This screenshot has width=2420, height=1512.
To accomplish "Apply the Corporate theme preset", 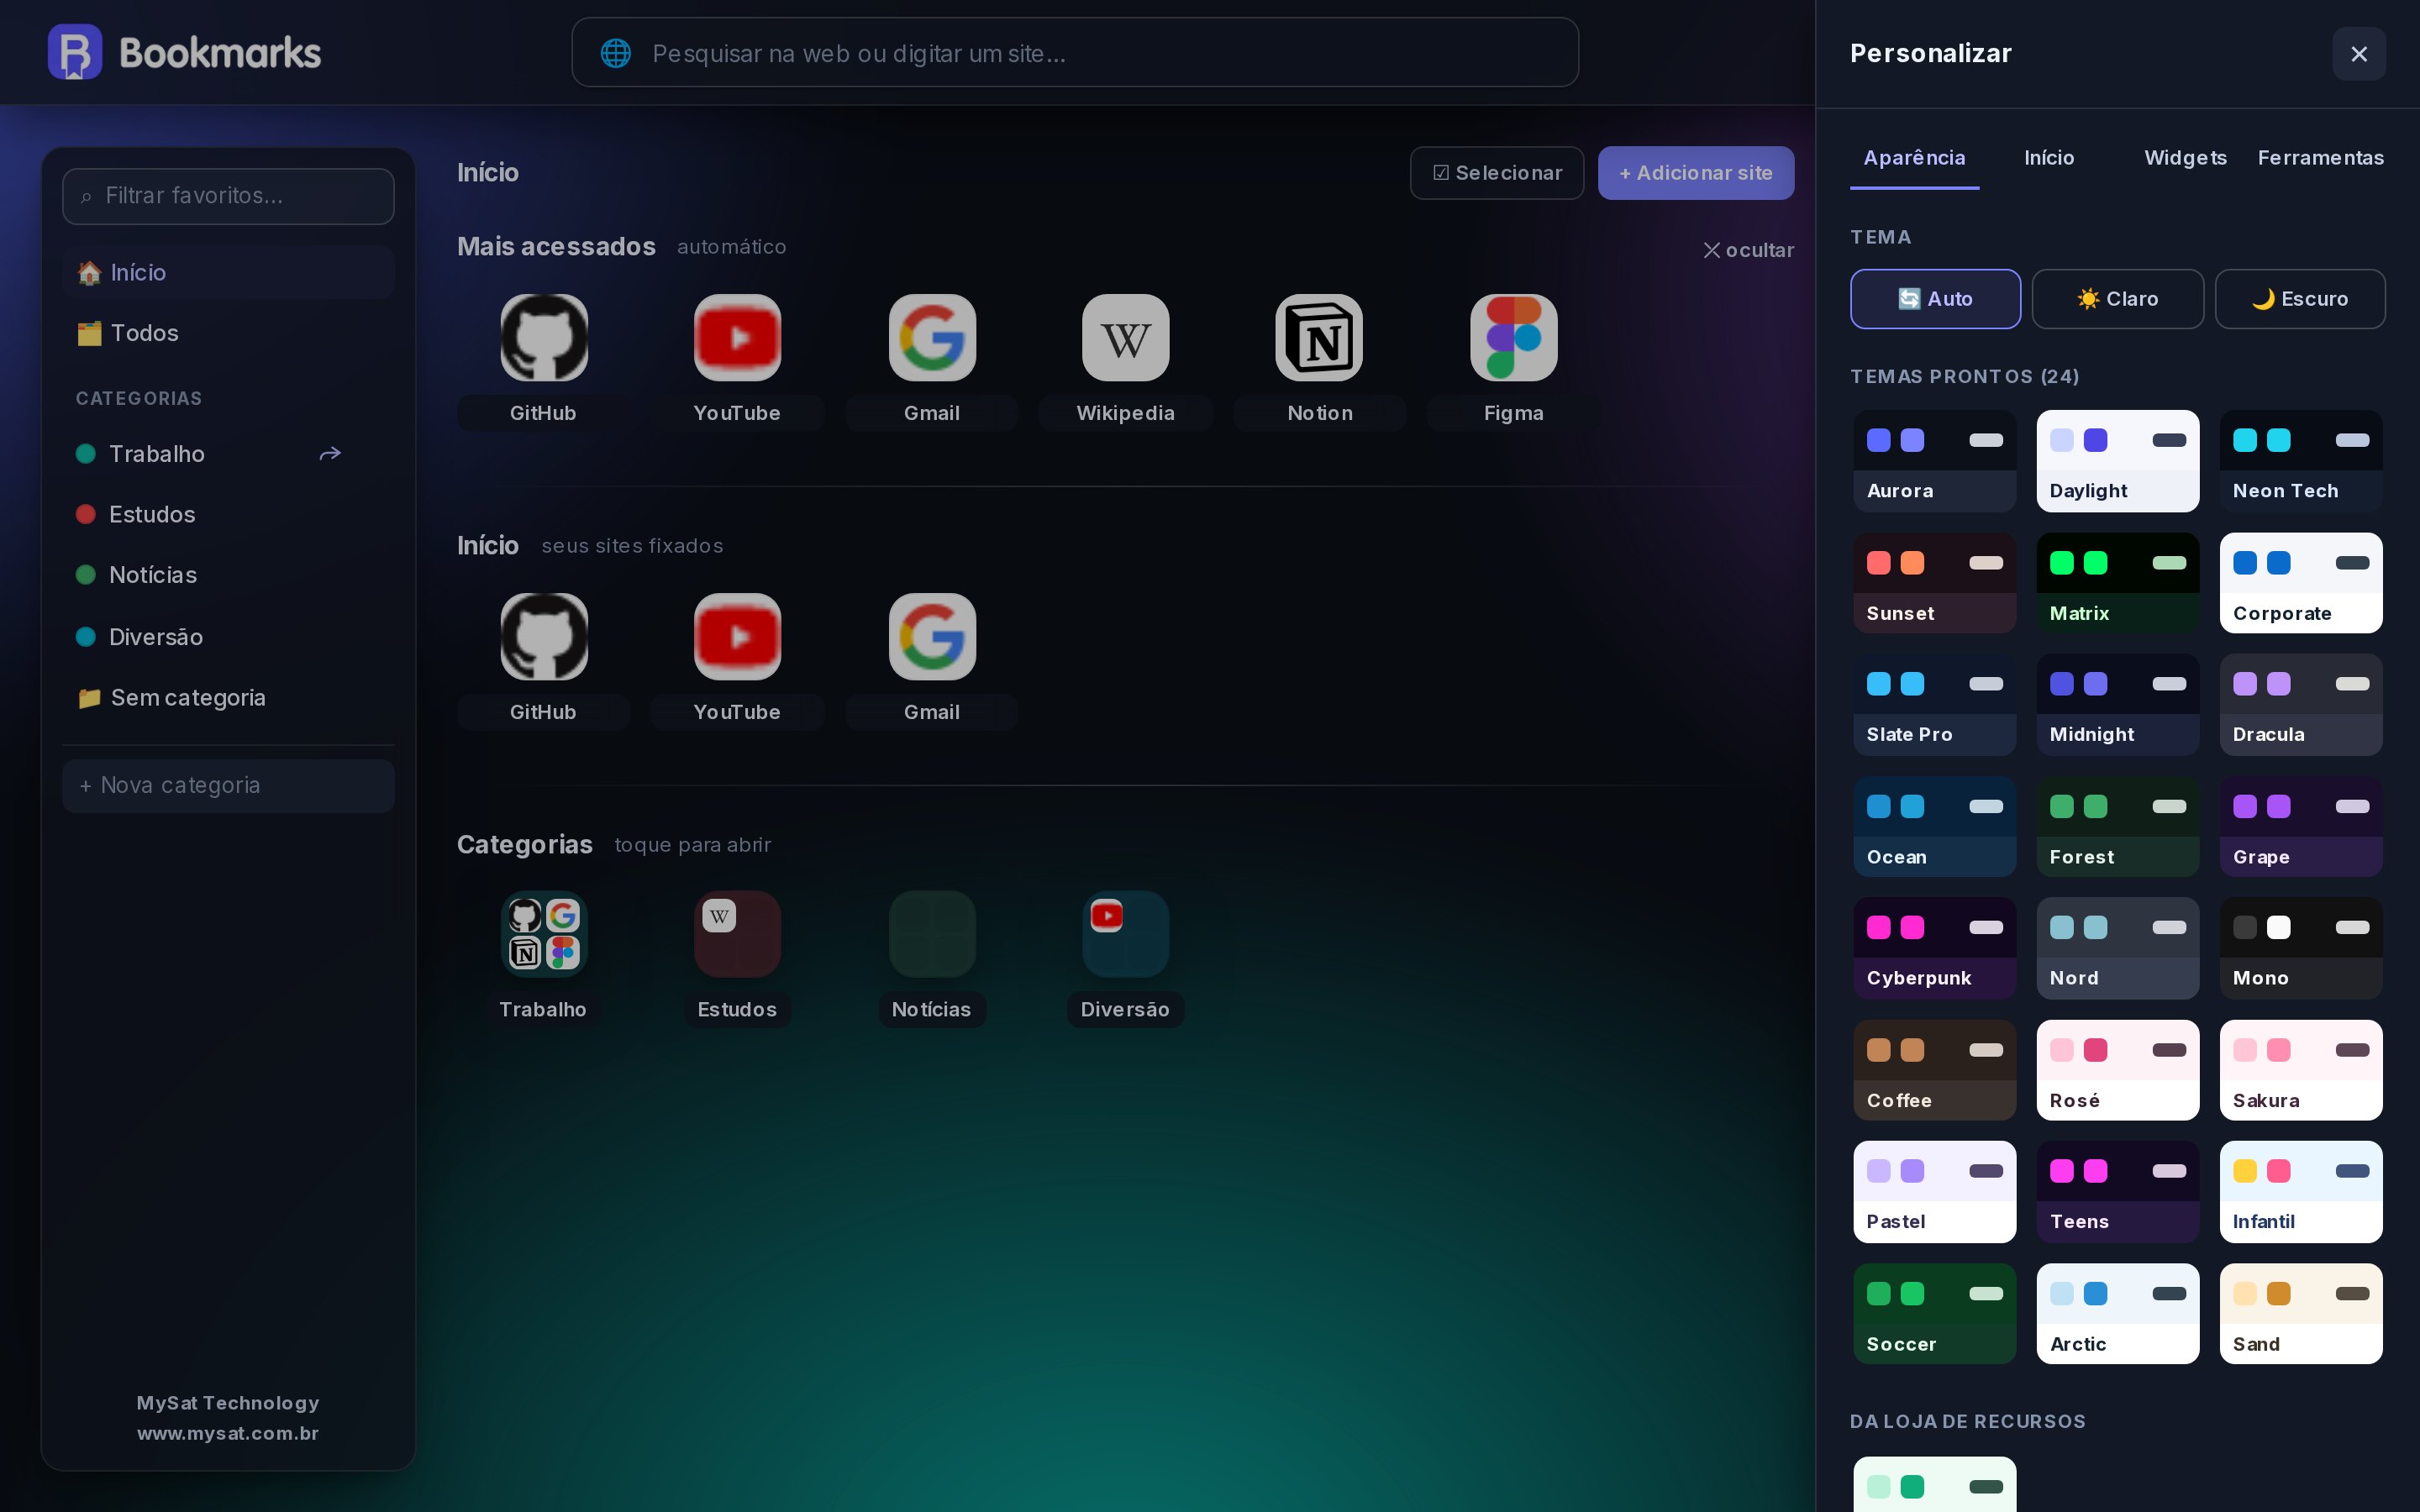I will click(2301, 583).
